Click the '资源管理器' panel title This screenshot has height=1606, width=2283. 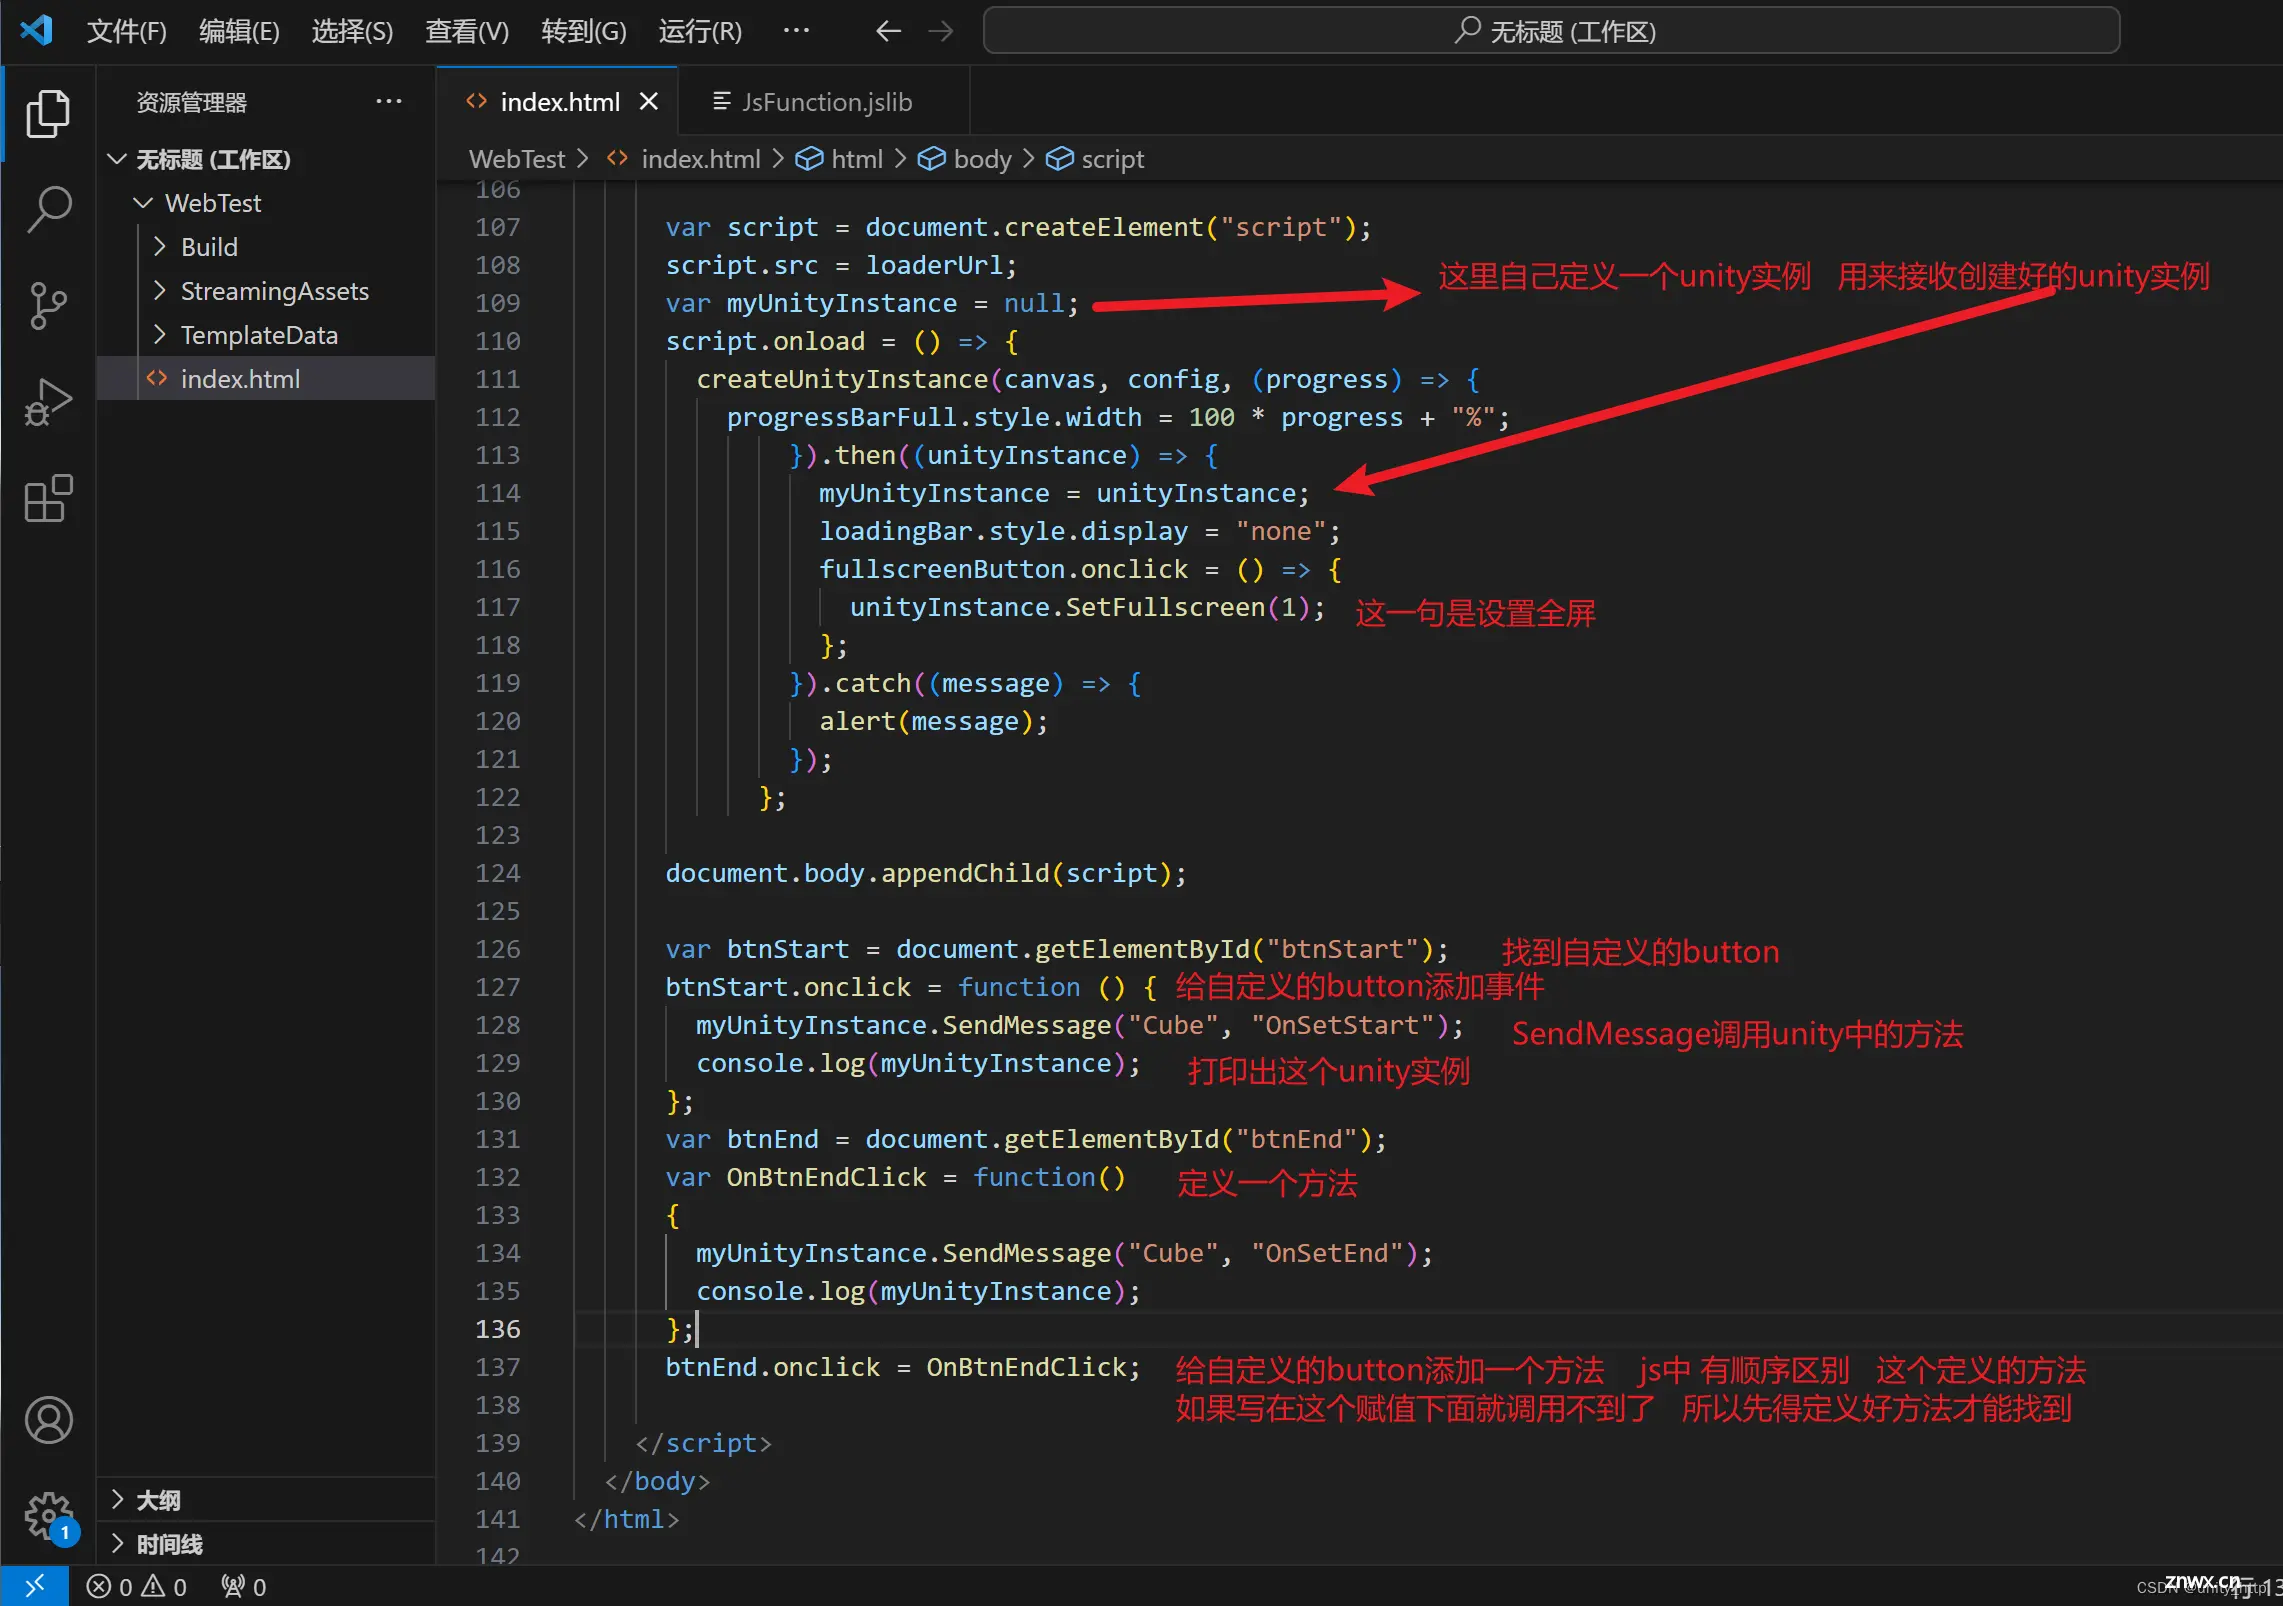[x=191, y=102]
